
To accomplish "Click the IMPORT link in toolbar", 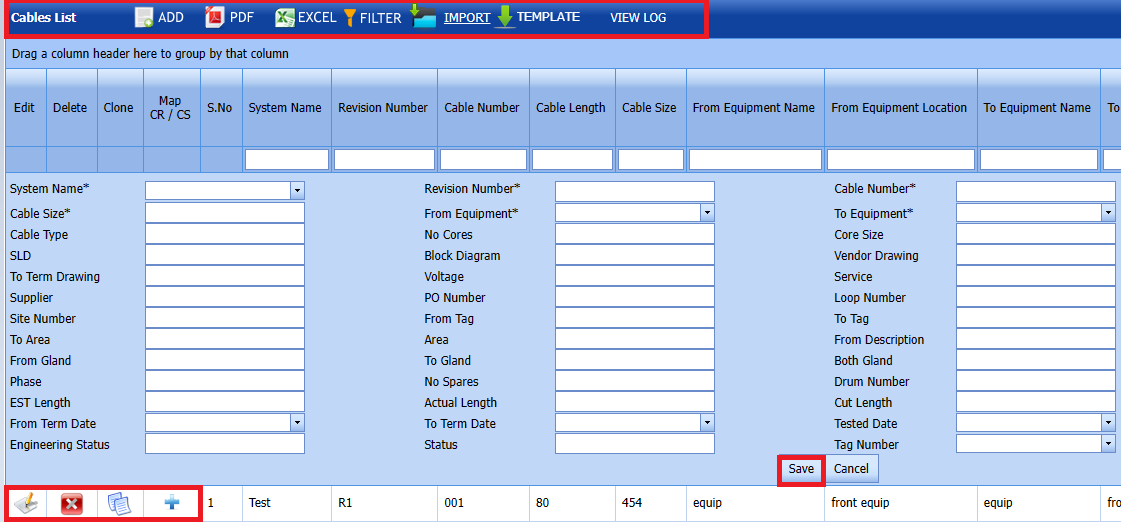I will [x=466, y=18].
